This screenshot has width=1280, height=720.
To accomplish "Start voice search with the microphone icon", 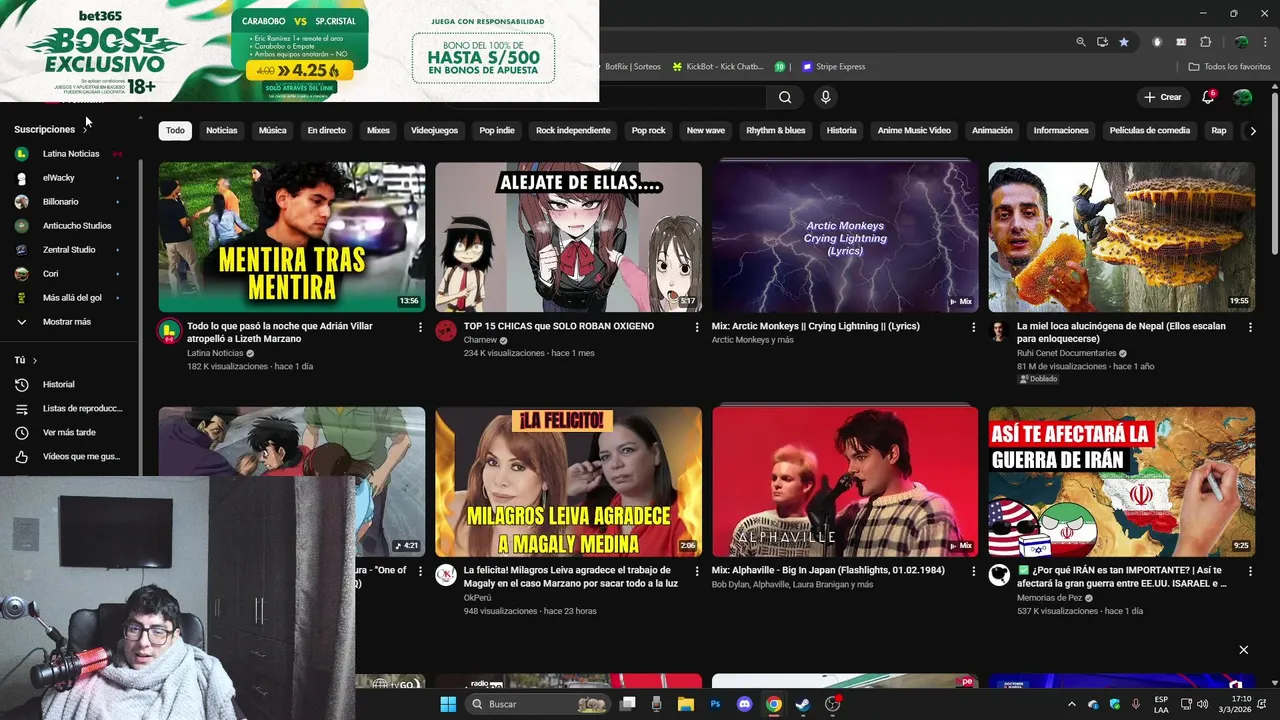I will pyautogui.click(x=825, y=97).
